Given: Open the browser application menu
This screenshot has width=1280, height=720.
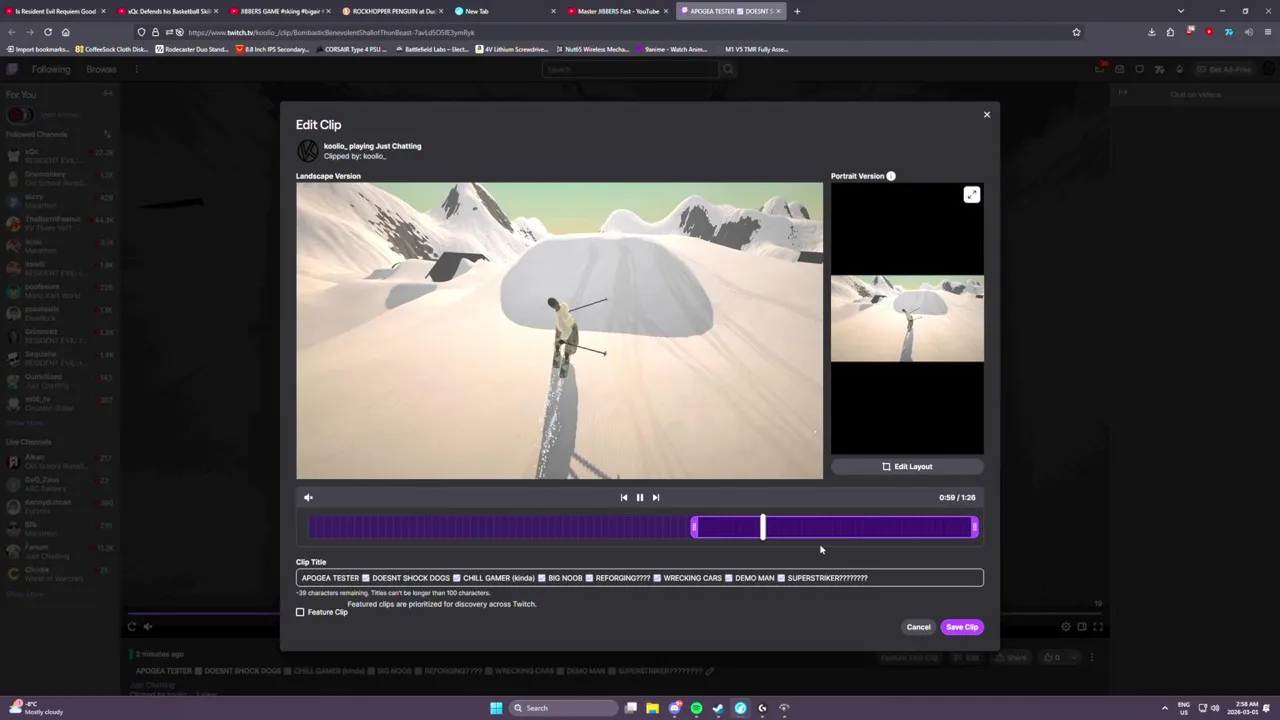Looking at the screenshot, I should click(1266, 32).
